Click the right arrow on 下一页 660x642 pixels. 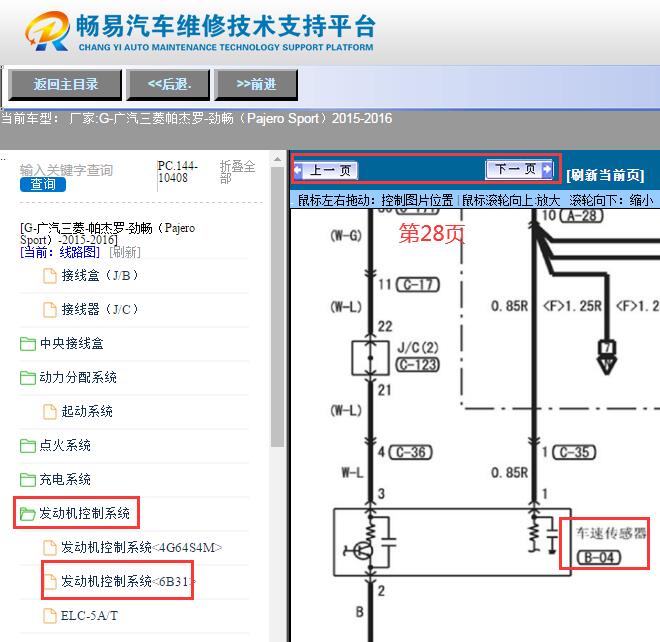click(x=547, y=169)
